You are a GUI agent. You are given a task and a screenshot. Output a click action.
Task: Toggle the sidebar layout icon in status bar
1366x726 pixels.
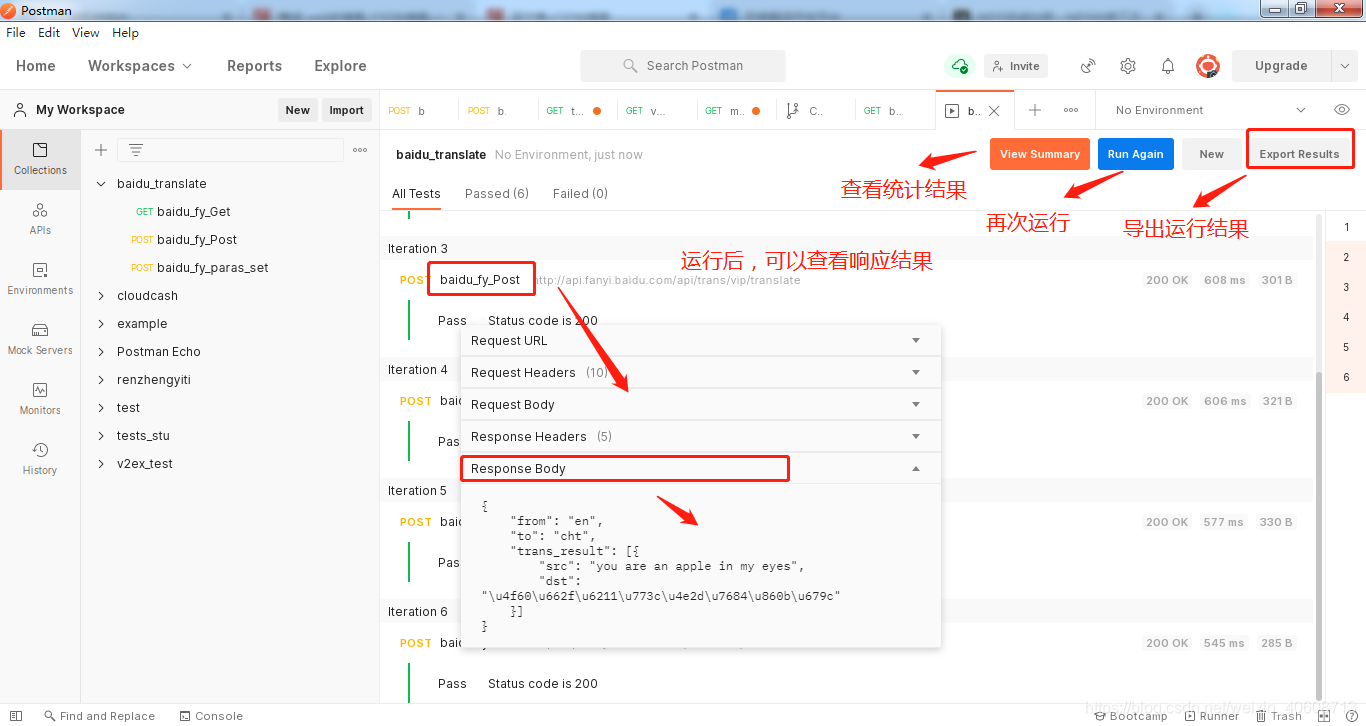pyautogui.click(x=16, y=716)
